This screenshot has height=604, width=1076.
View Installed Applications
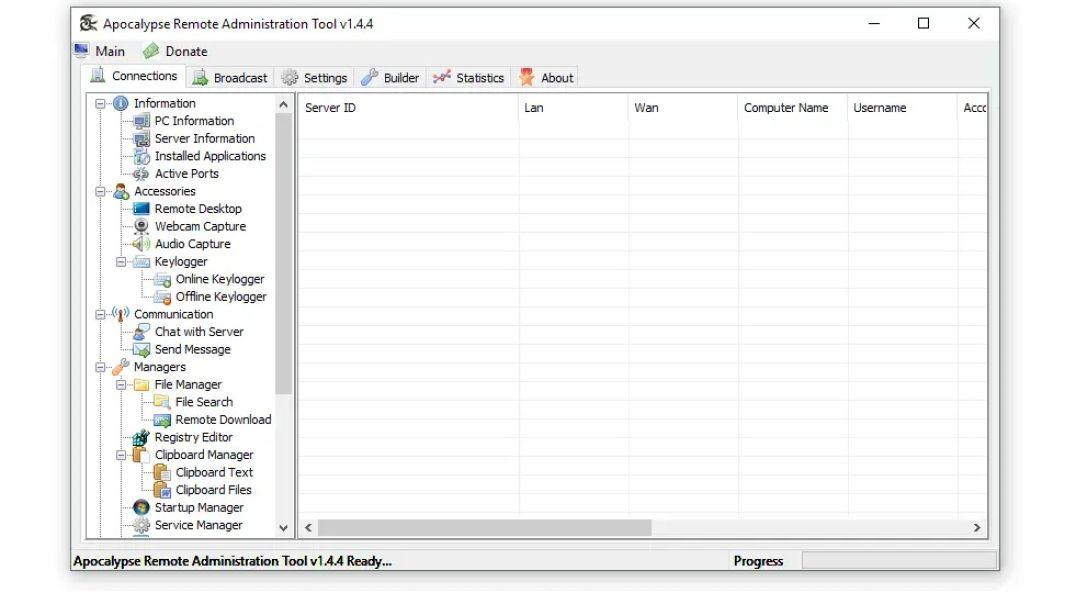coord(209,155)
